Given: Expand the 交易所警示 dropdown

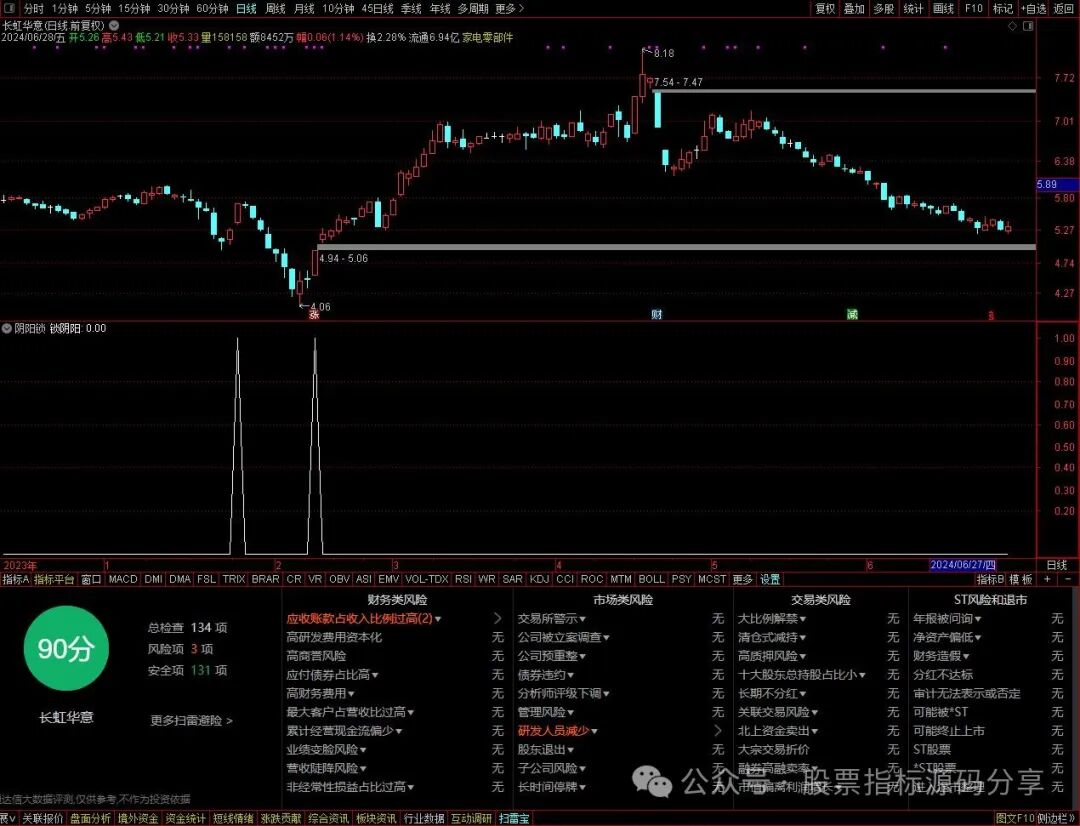Looking at the screenshot, I should point(552,619).
